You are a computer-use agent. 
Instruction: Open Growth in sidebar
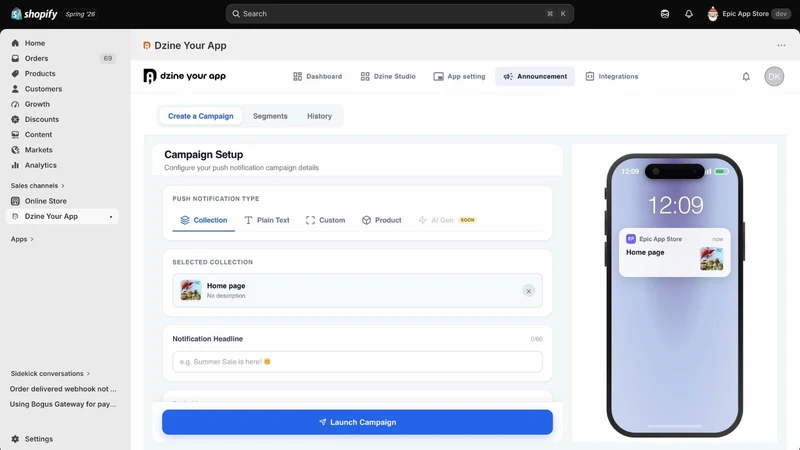click(x=37, y=104)
